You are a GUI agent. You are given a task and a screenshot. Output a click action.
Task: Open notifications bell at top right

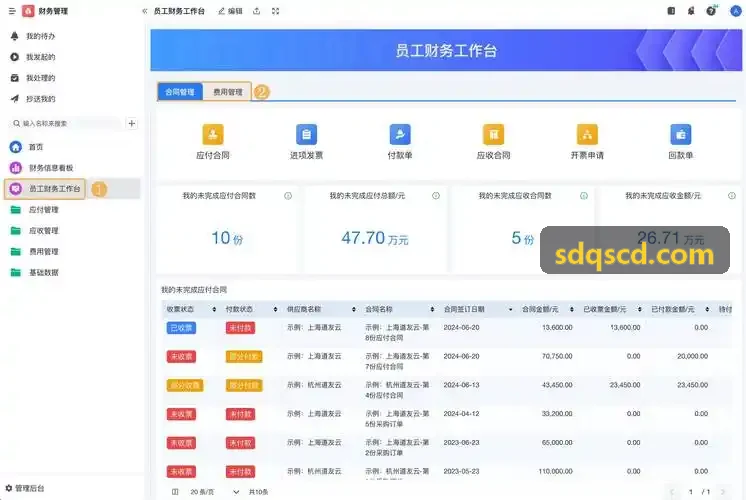point(691,10)
